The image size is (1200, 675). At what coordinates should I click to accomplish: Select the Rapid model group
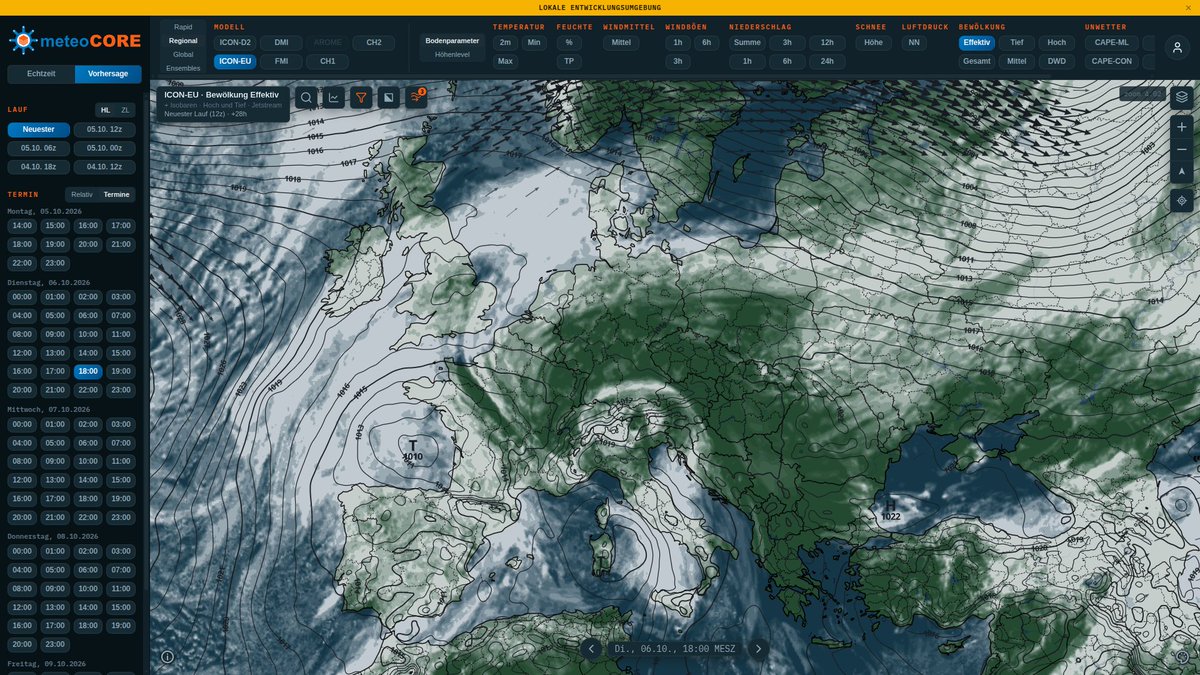tap(183, 27)
